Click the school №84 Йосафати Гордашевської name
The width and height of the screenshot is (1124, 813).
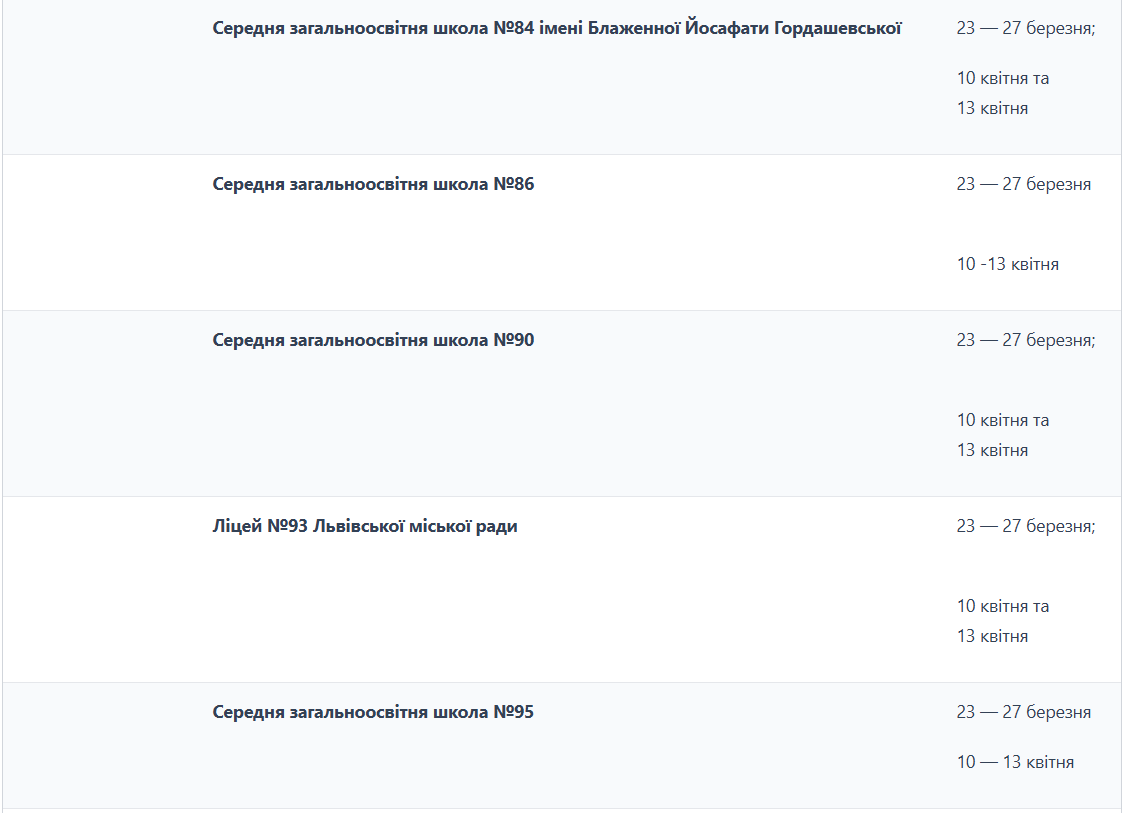point(557,28)
